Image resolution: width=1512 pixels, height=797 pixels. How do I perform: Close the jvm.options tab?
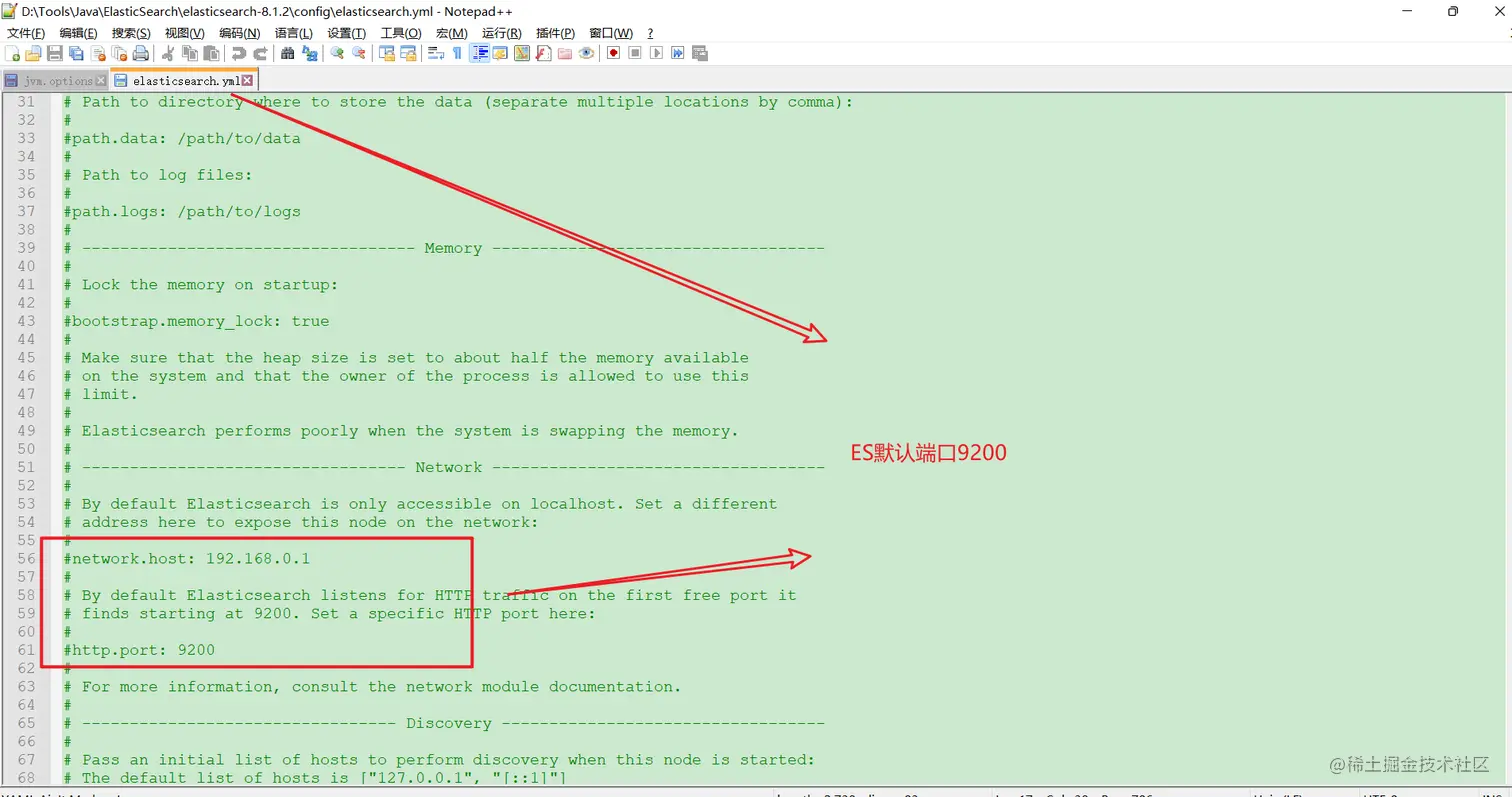tap(100, 80)
